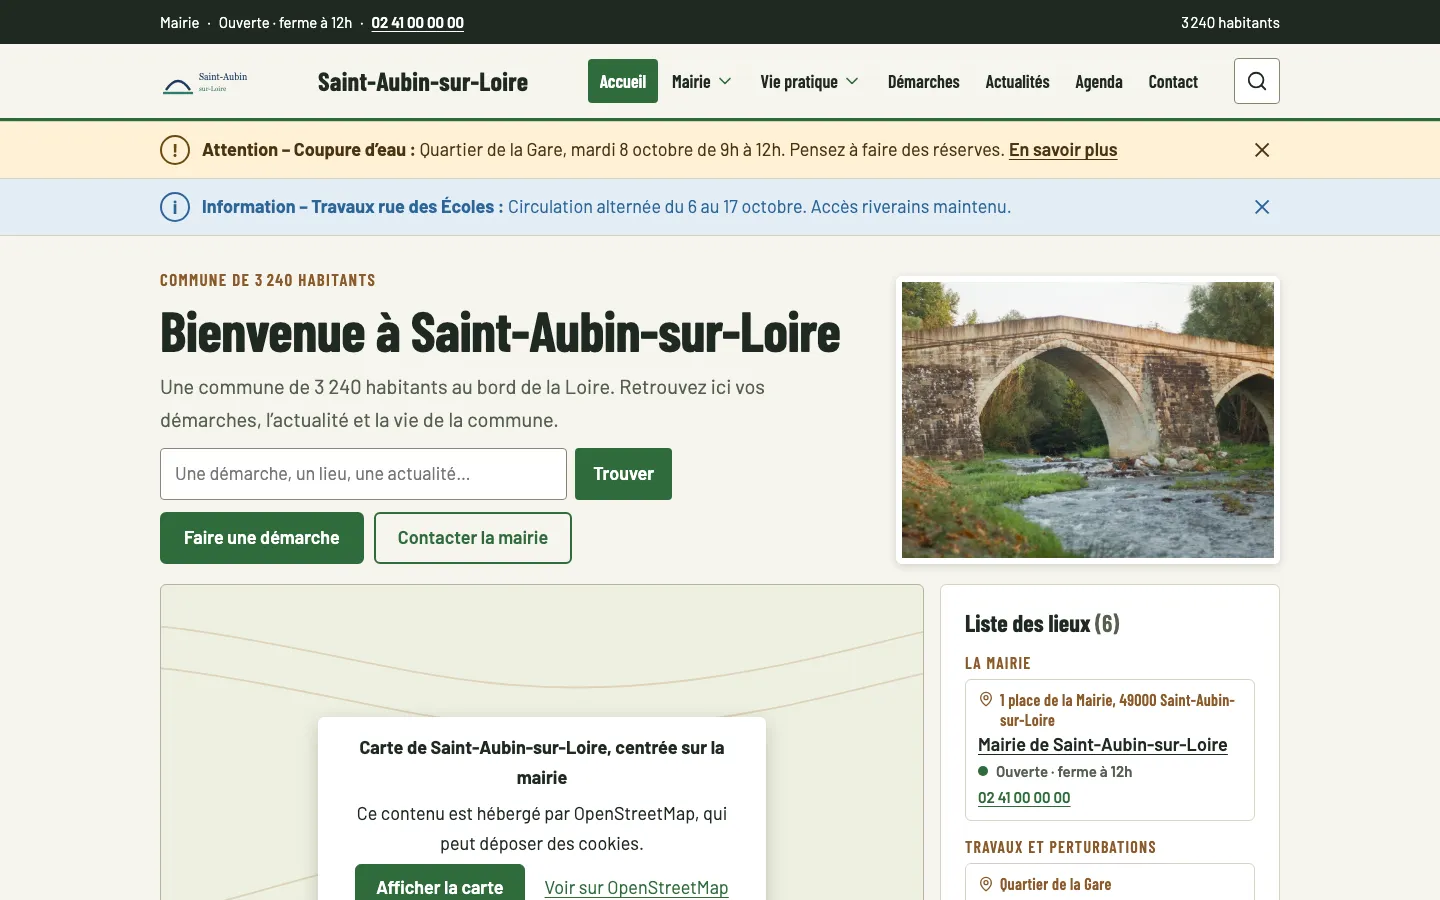Click Faire une démarche button
1440x900 pixels.
[x=262, y=538]
